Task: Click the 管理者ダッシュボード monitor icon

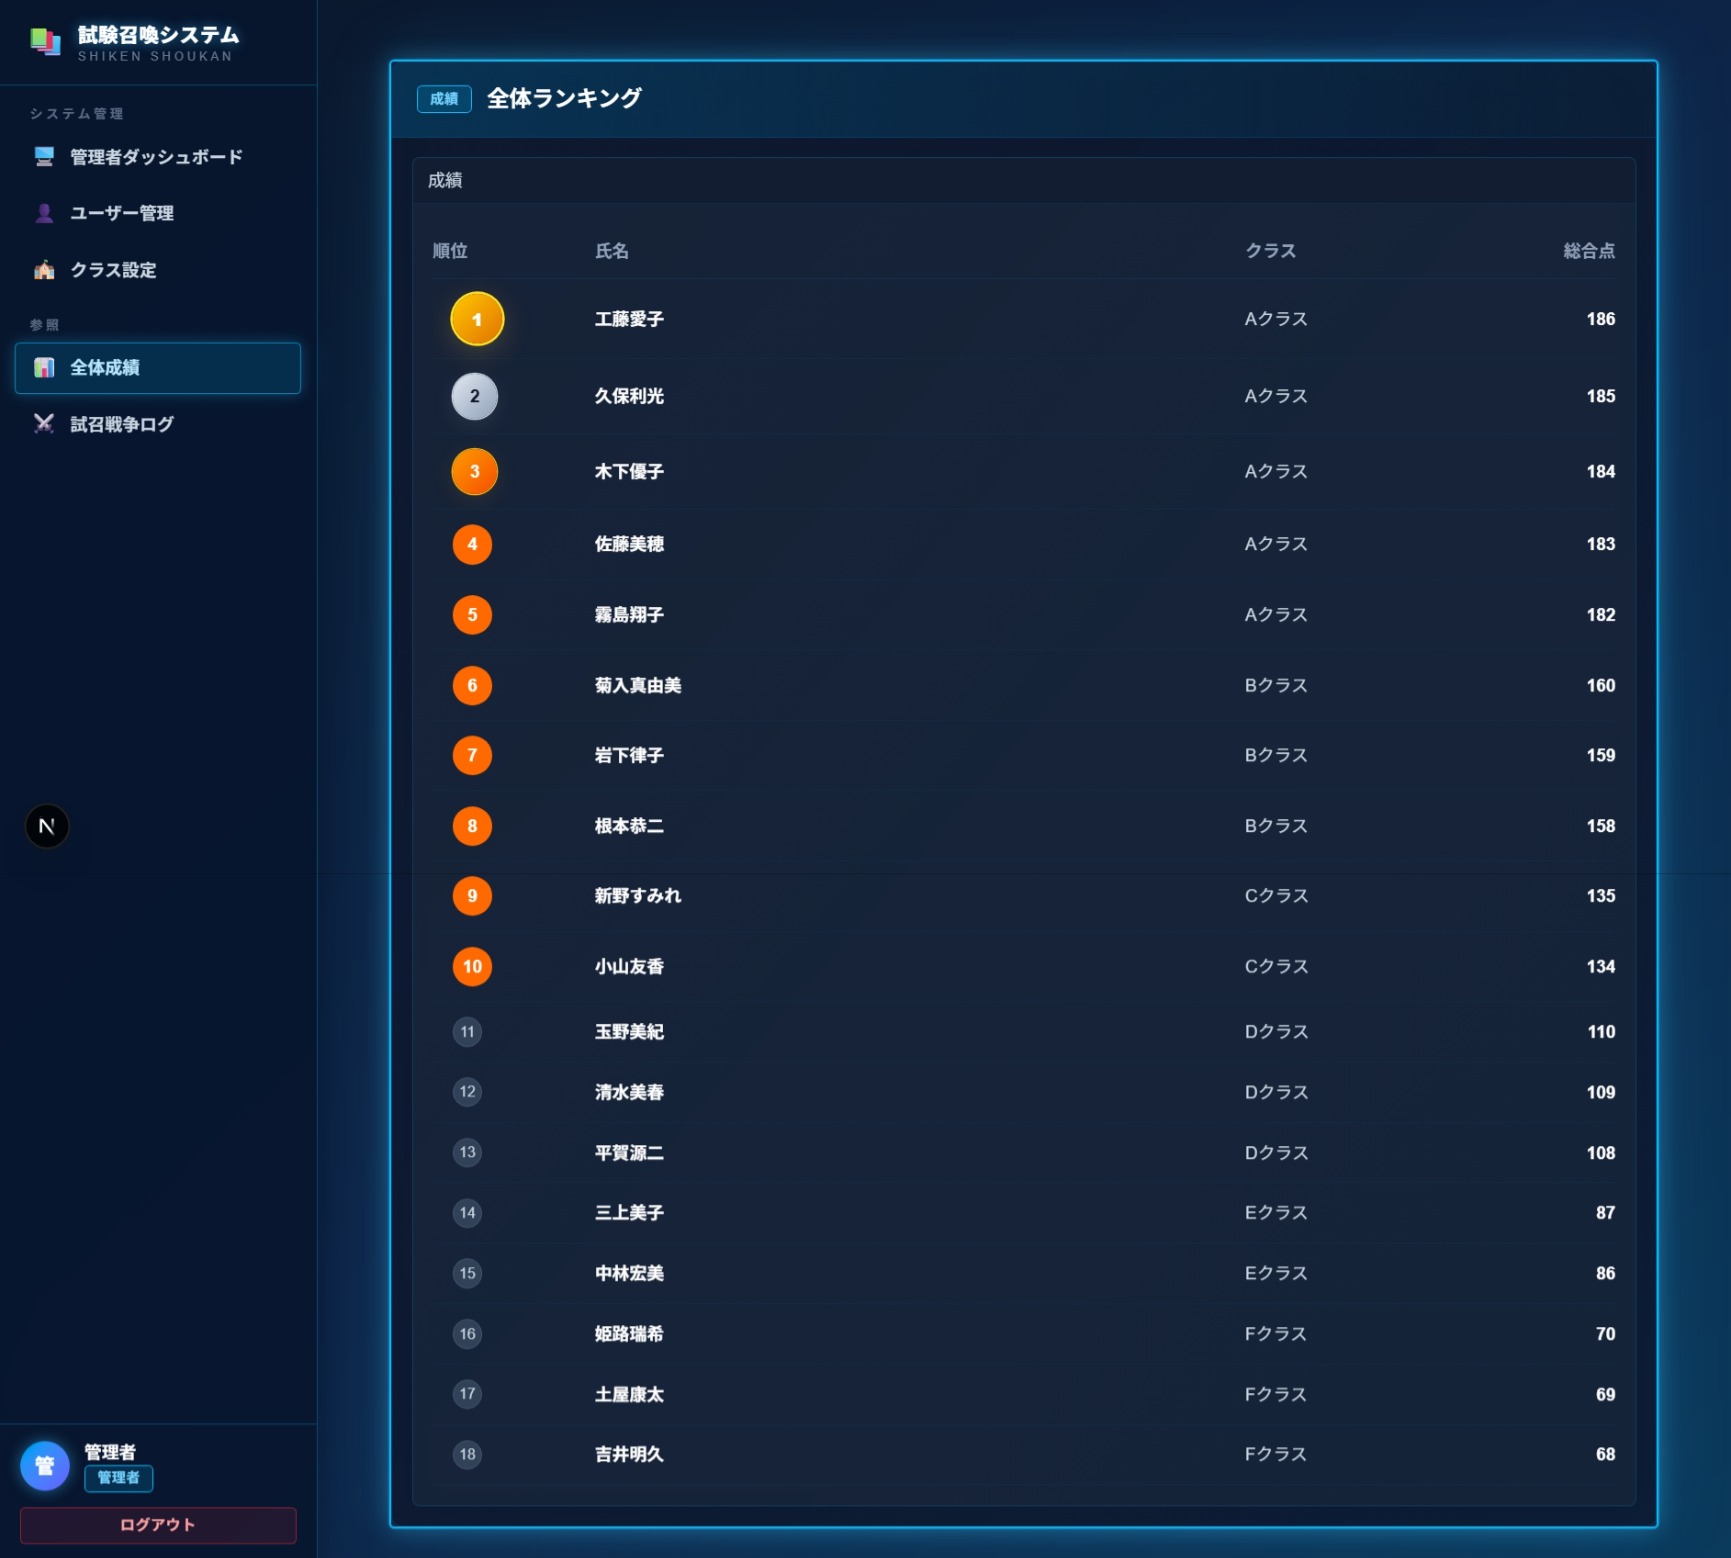Action: click(x=44, y=157)
